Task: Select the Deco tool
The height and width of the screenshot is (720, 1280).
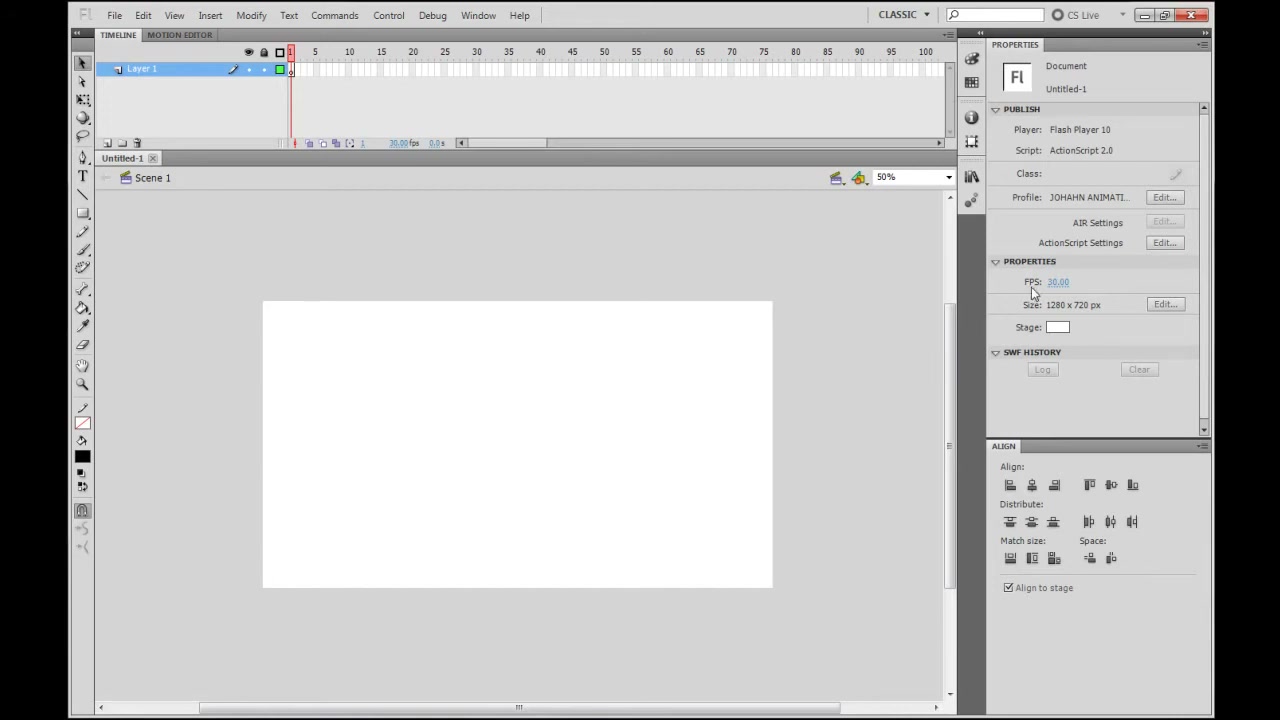Action: [x=83, y=267]
